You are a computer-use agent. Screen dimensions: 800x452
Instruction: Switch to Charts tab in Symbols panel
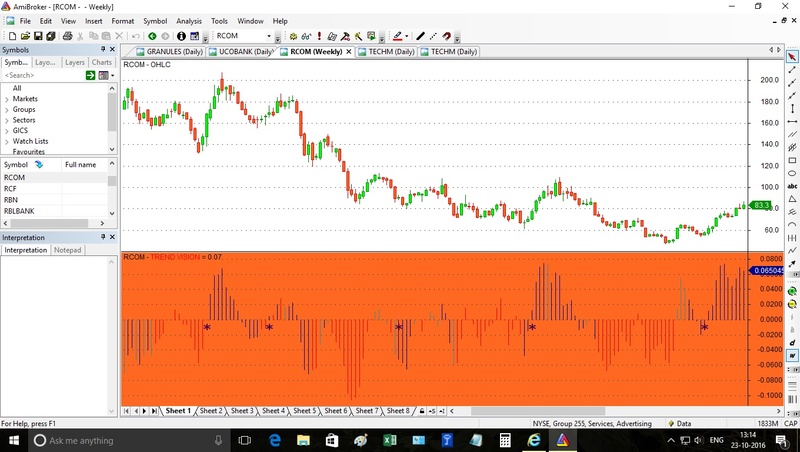(102, 62)
